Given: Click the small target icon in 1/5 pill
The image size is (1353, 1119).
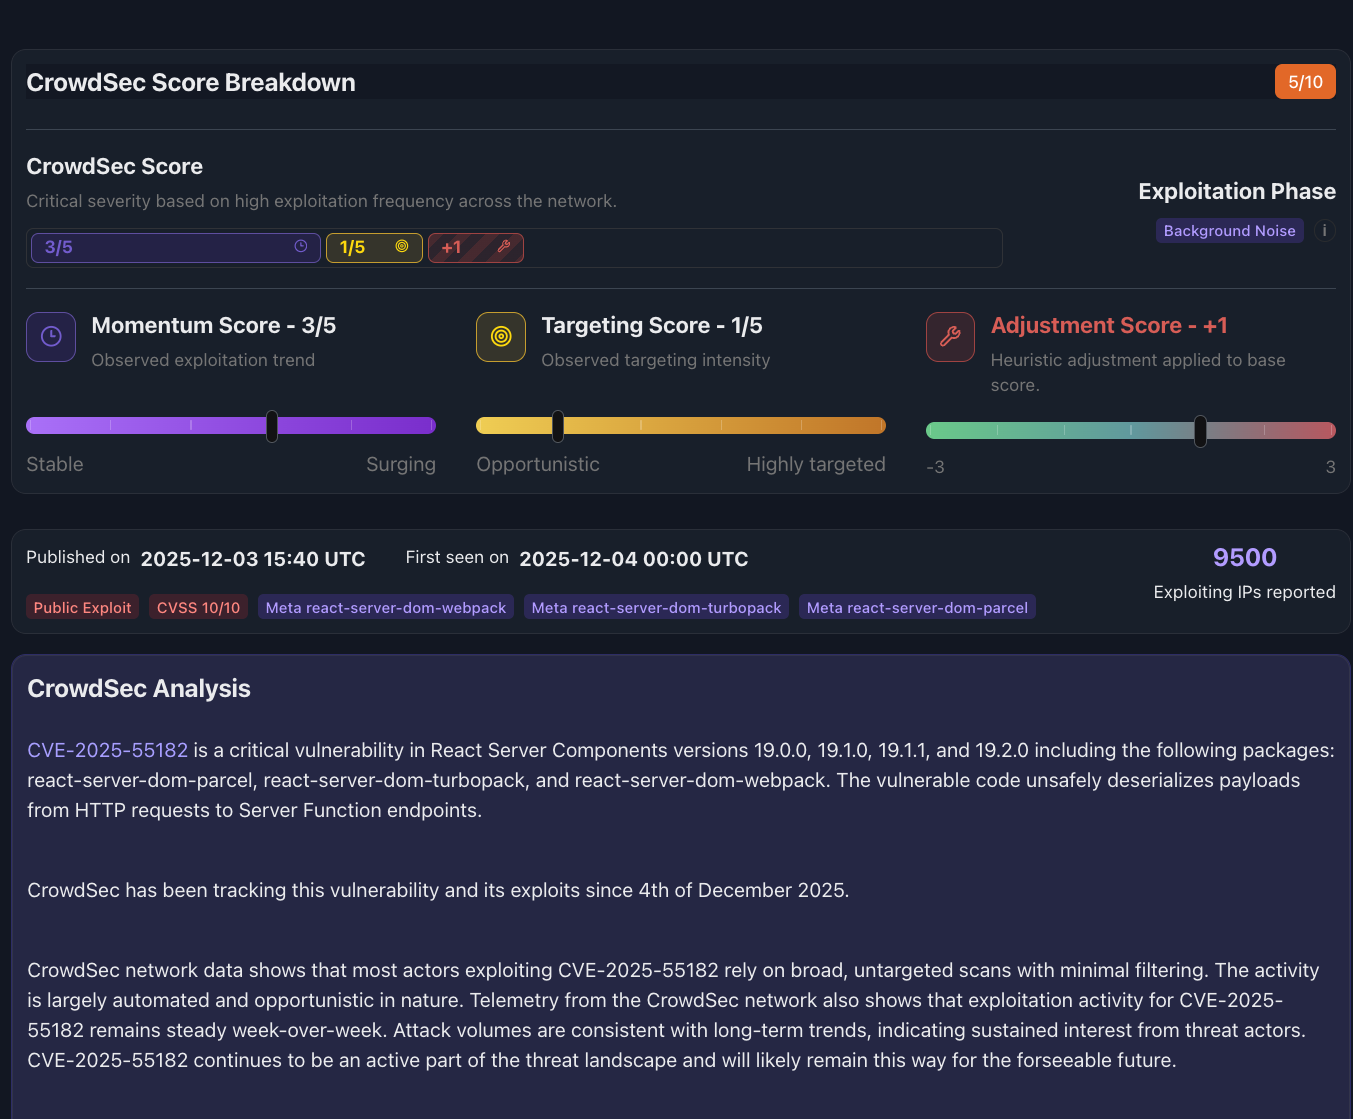Looking at the screenshot, I should click(402, 247).
